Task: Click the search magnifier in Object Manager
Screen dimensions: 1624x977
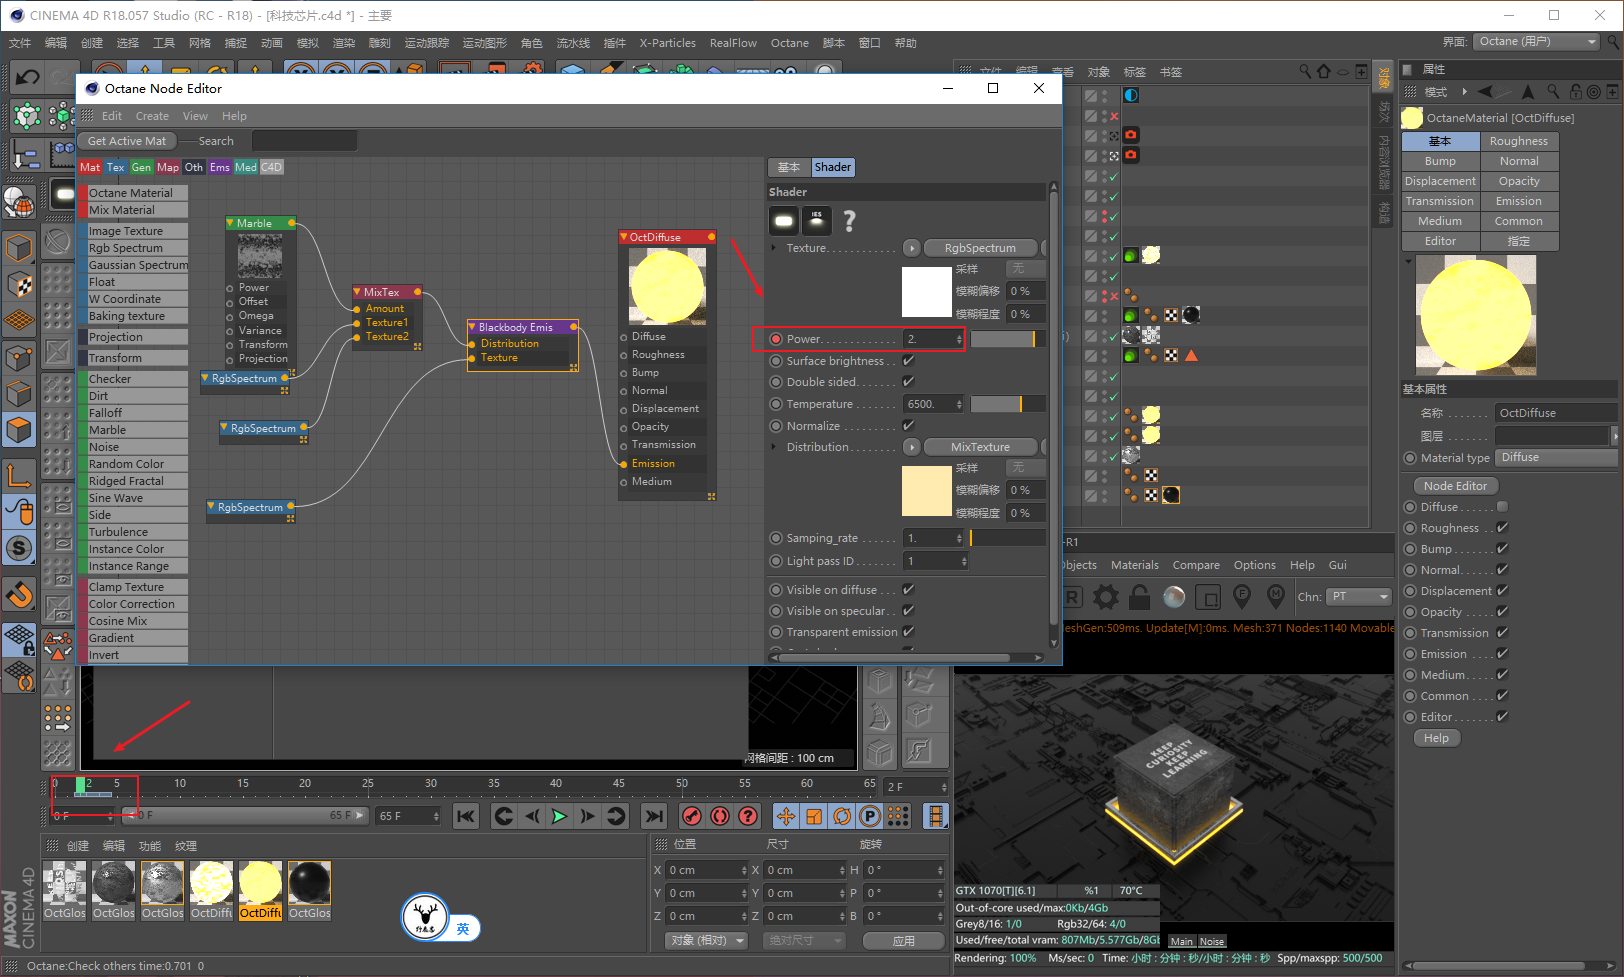Action: (1305, 71)
